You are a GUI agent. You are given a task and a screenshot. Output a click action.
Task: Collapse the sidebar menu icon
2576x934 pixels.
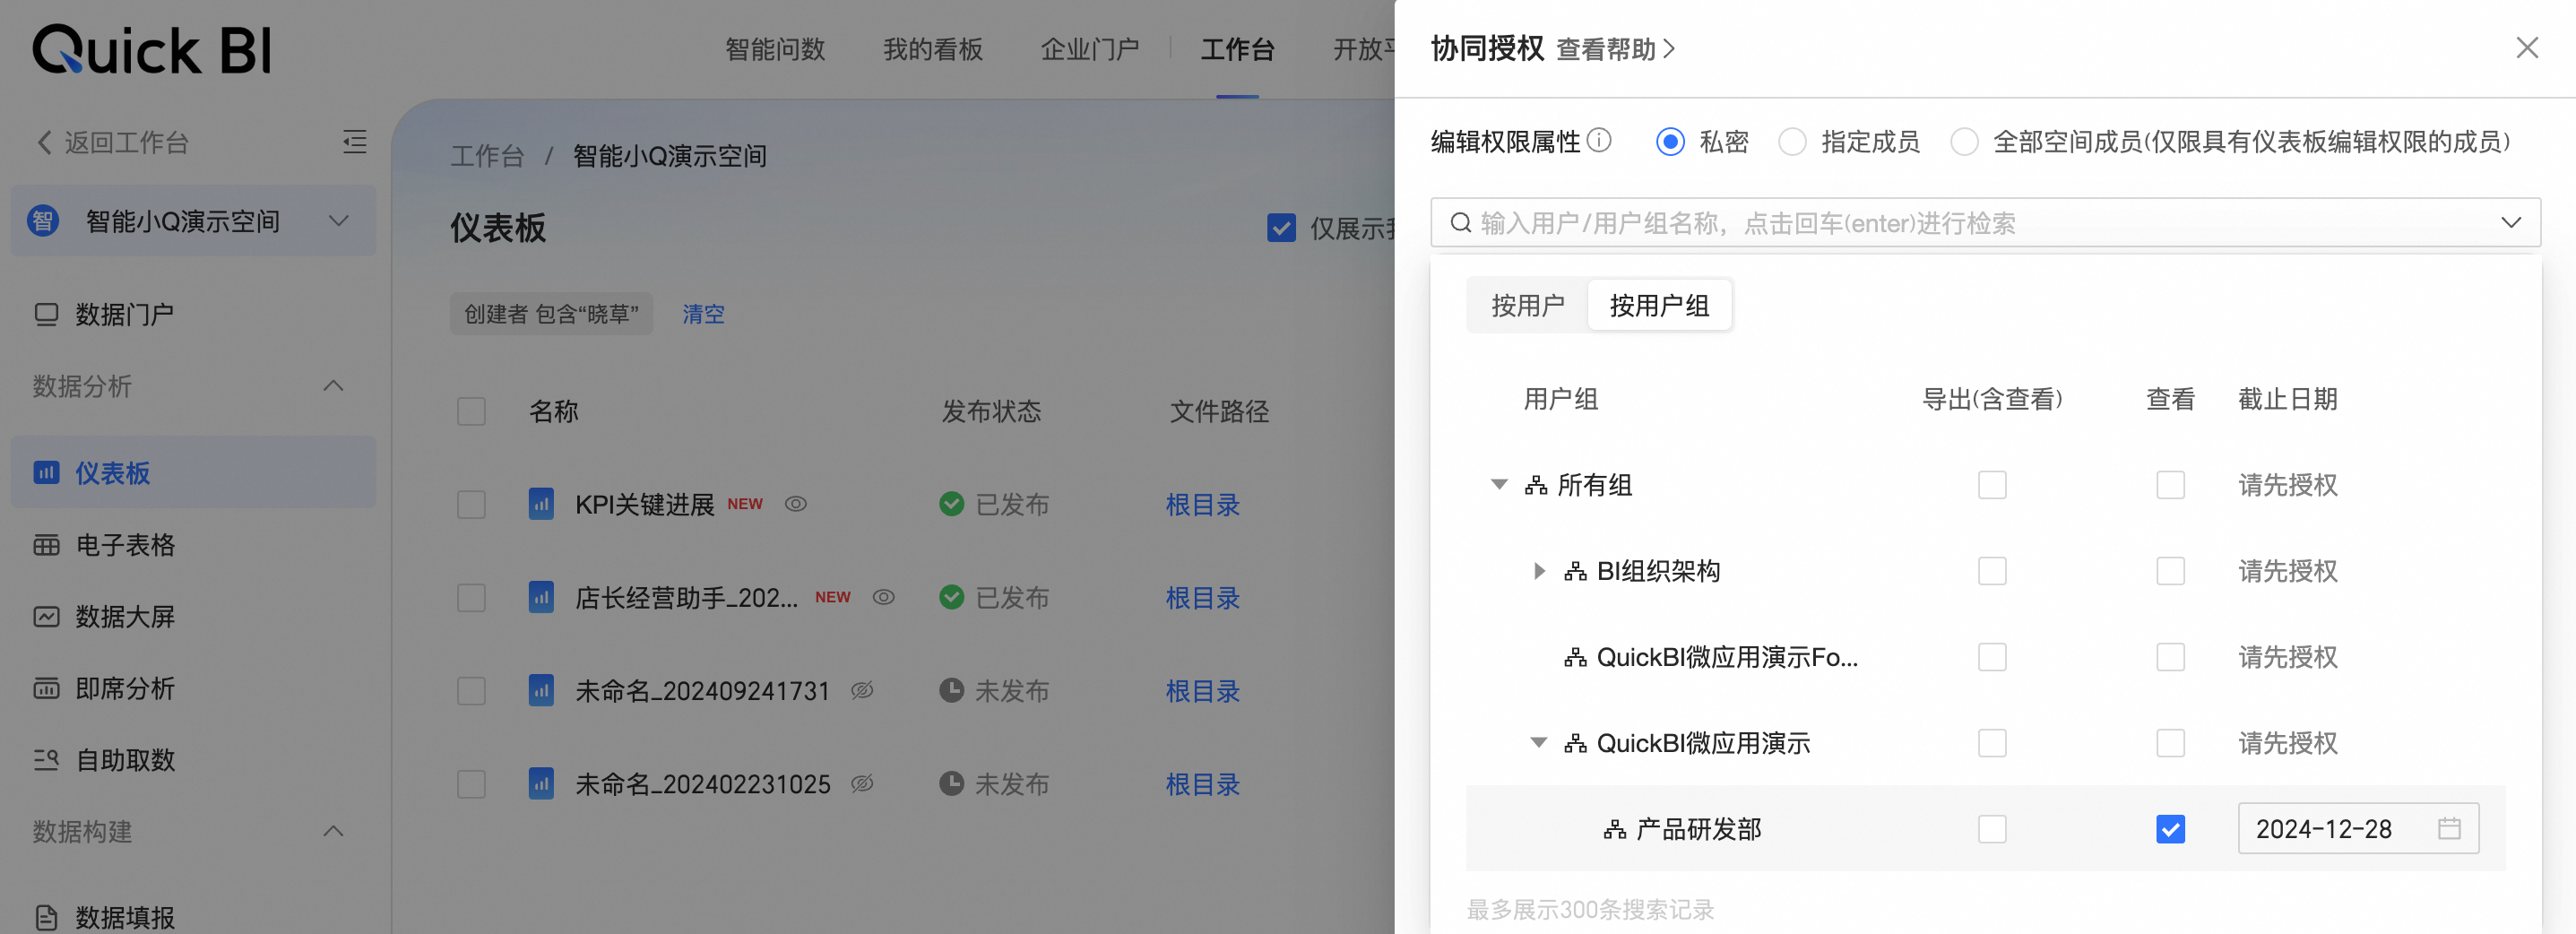354,142
